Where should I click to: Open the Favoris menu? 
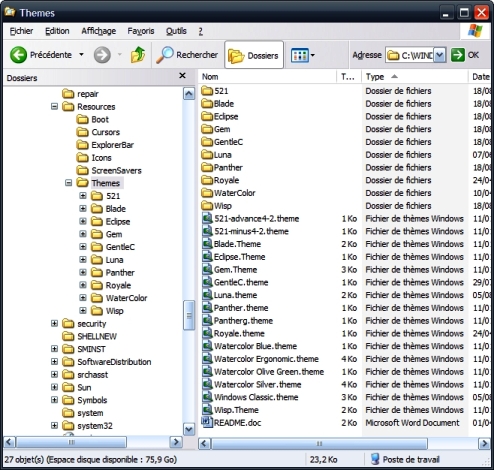click(x=141, y=31)
